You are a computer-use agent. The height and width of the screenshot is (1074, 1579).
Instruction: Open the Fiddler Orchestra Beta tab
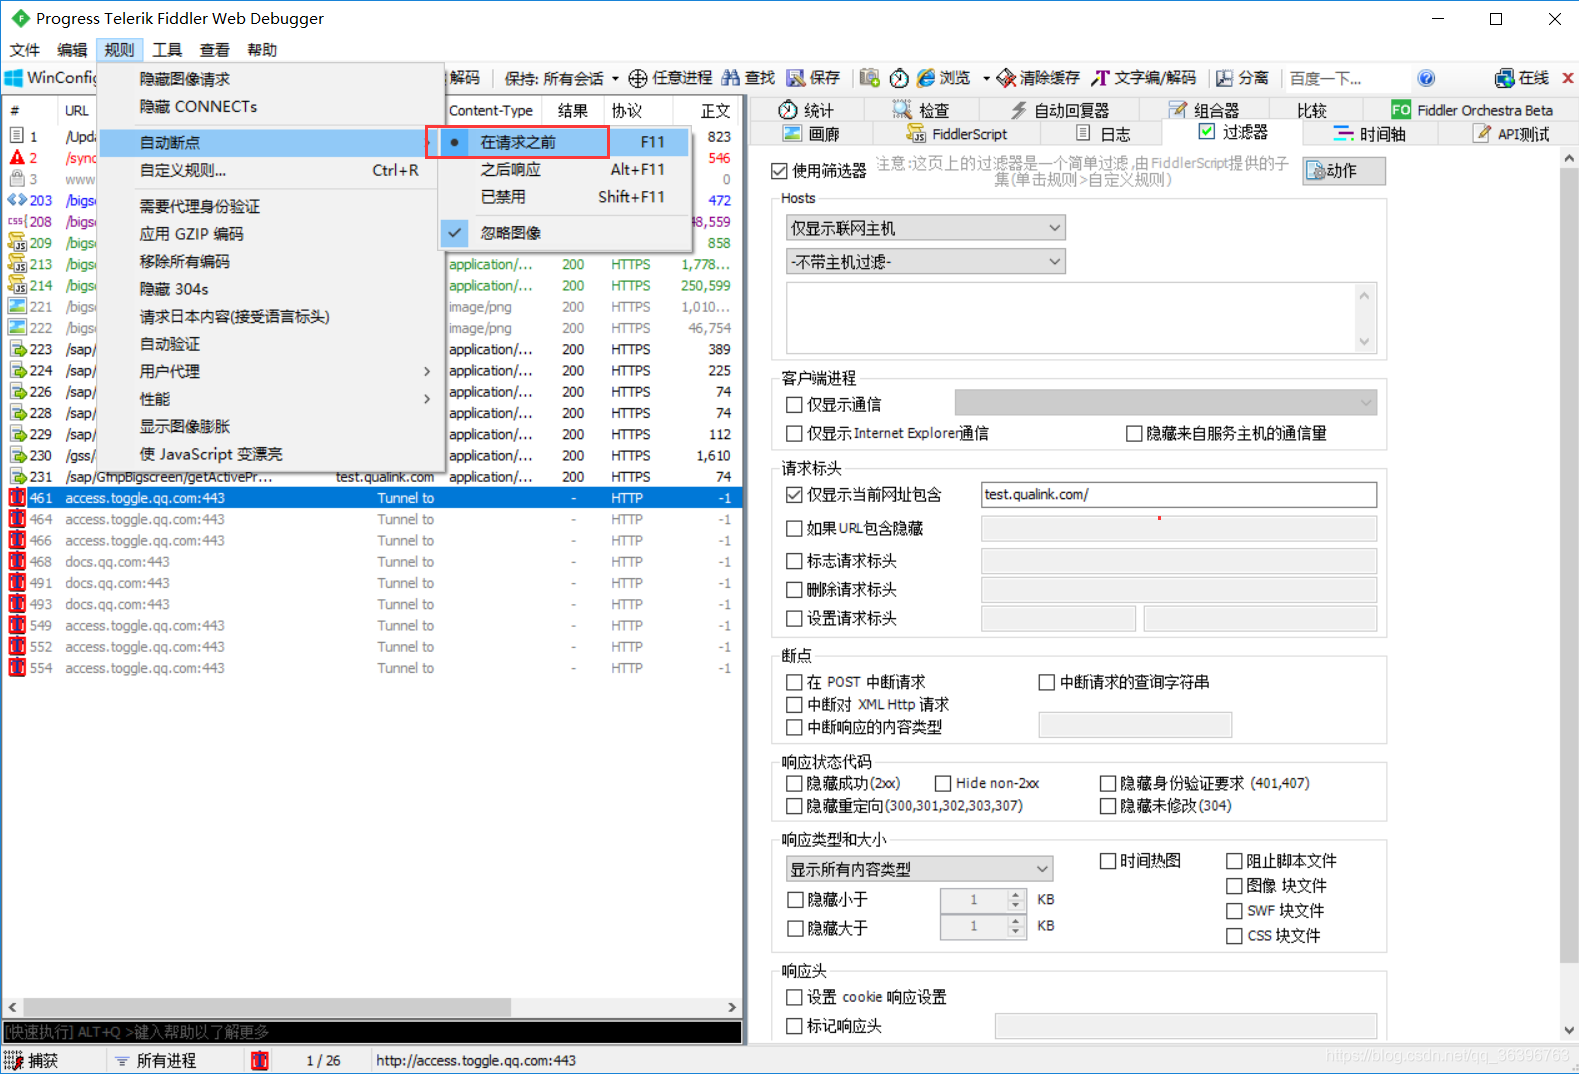point(1473,110)
